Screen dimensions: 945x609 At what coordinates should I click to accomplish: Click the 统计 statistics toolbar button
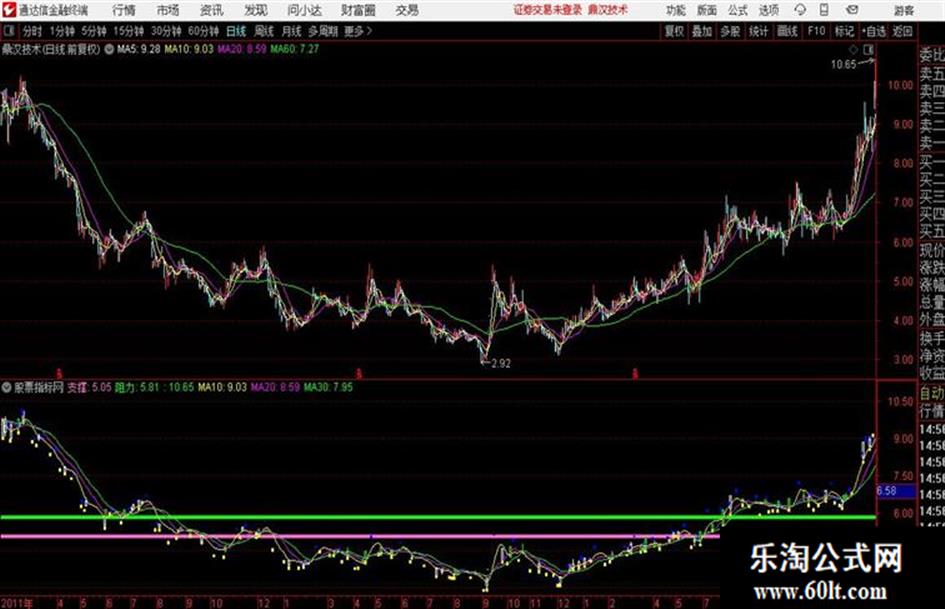pyautogui.click(x=758, y=31)
